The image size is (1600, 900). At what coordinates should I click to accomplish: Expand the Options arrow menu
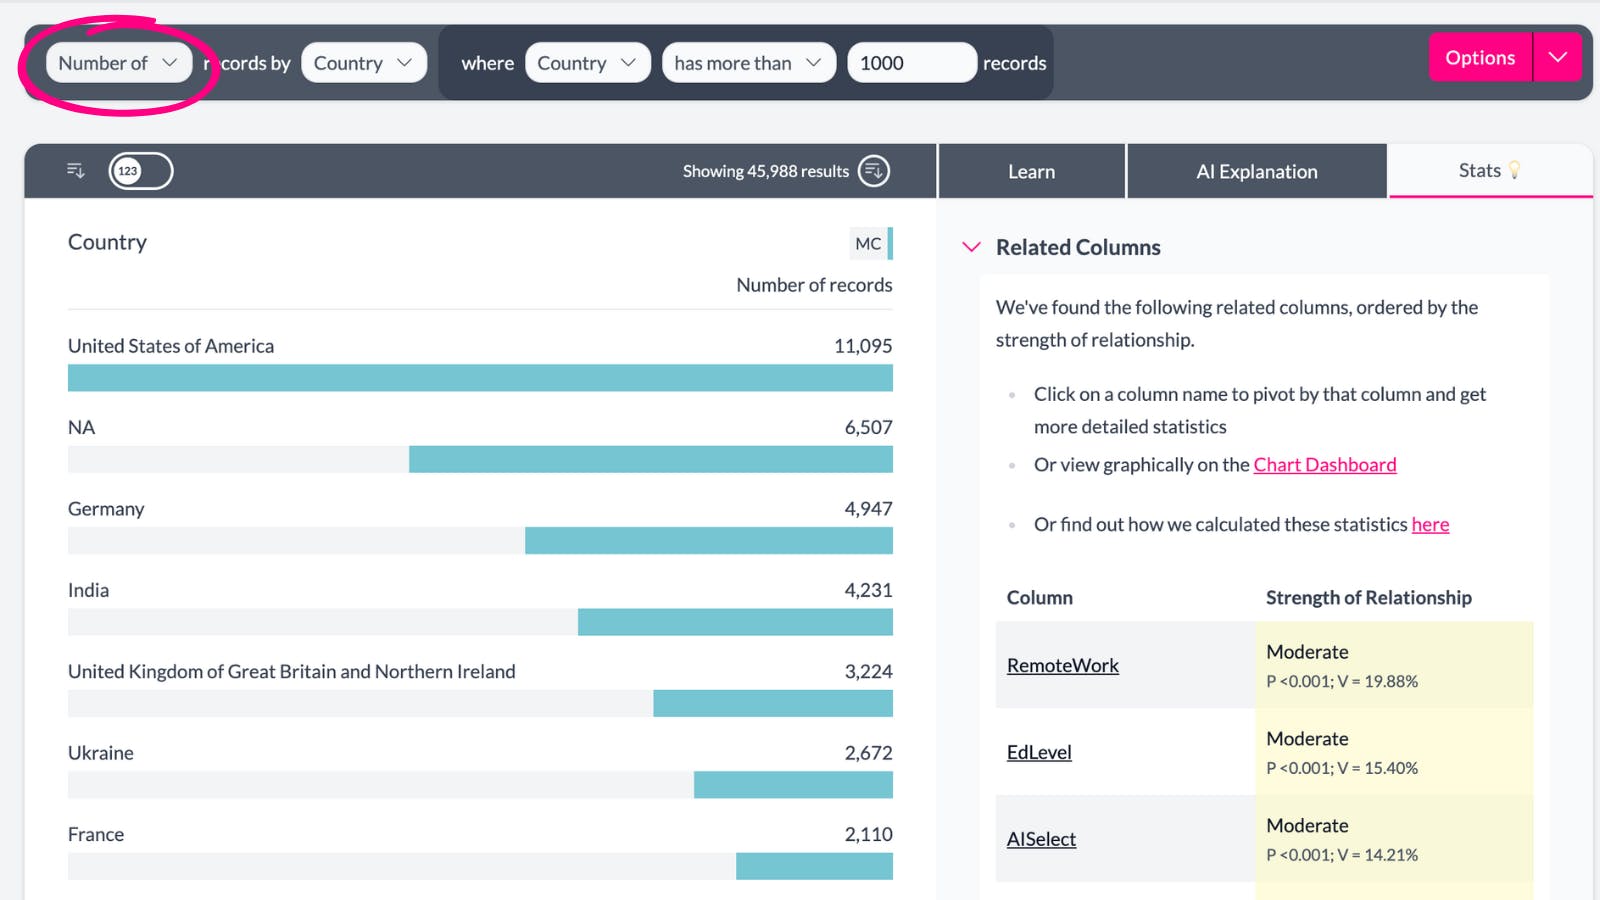1557,58
